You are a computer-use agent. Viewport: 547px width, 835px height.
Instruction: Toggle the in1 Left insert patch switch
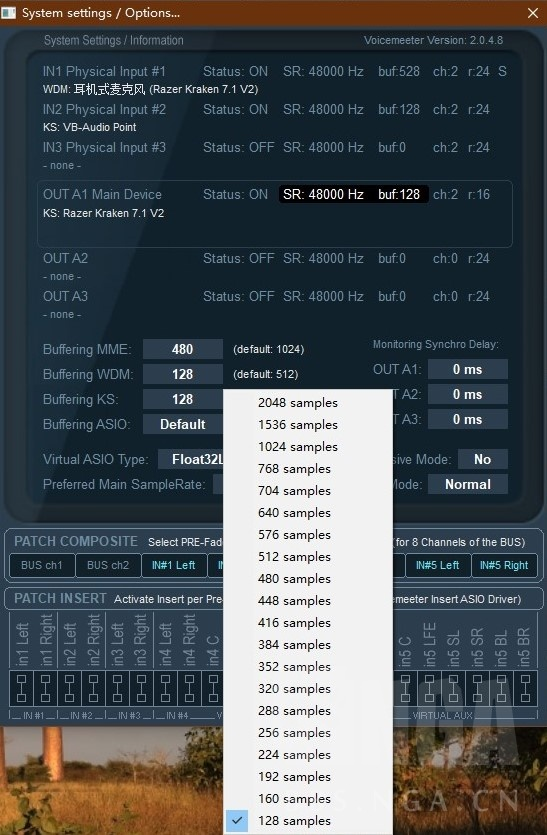[x=21, y=688]
